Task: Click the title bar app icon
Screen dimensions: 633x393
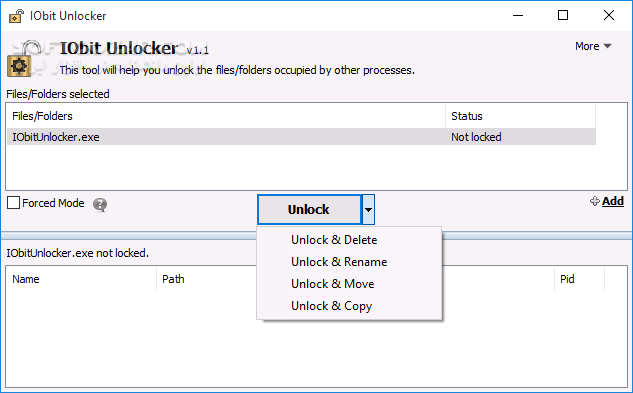Action: coord(17,16)
